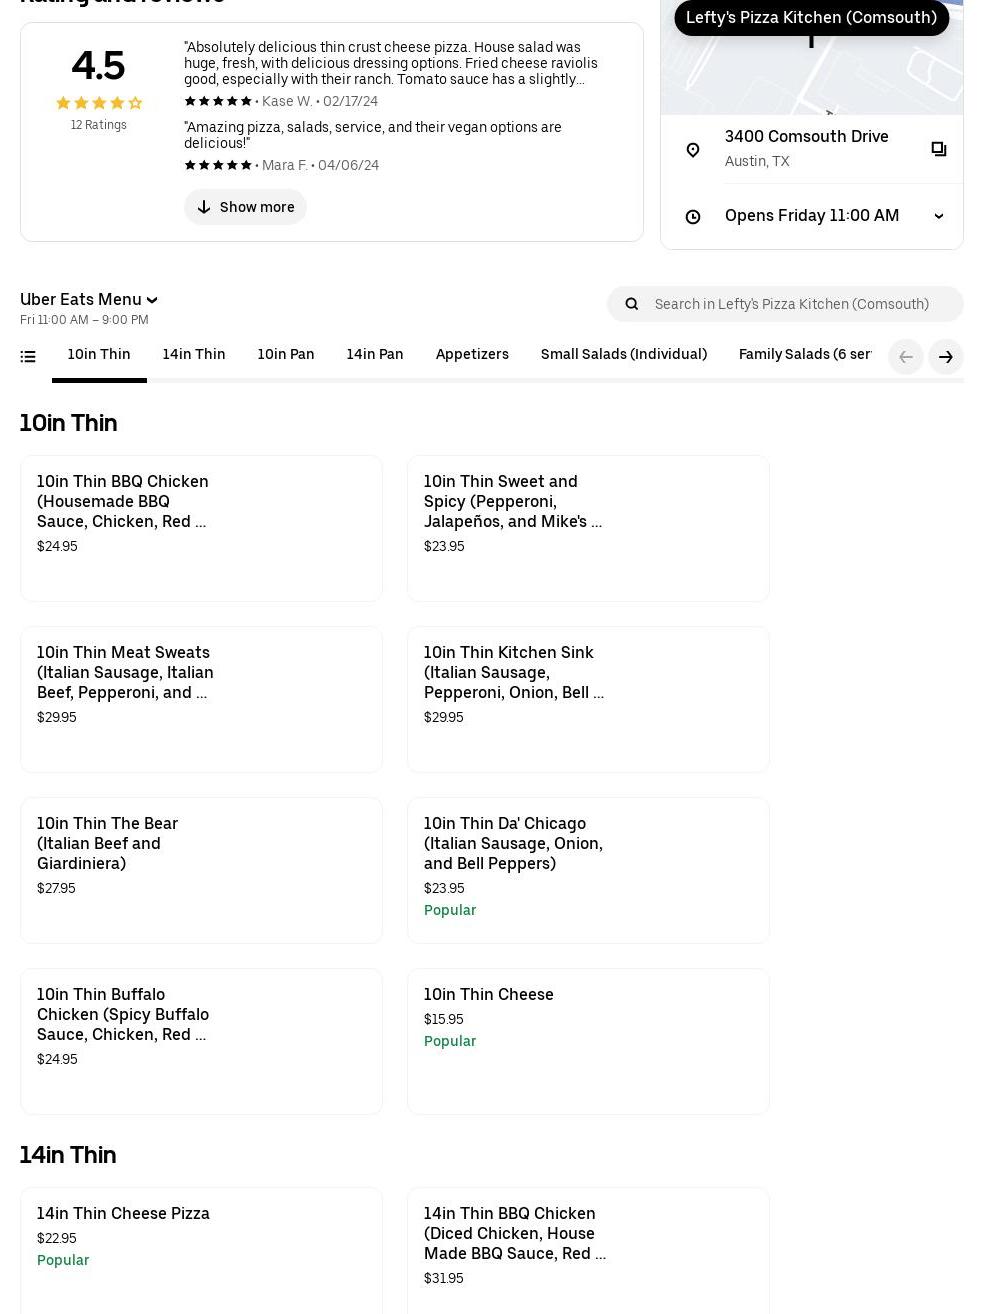Switch to the 14in Thin tab

pos(193,354)
